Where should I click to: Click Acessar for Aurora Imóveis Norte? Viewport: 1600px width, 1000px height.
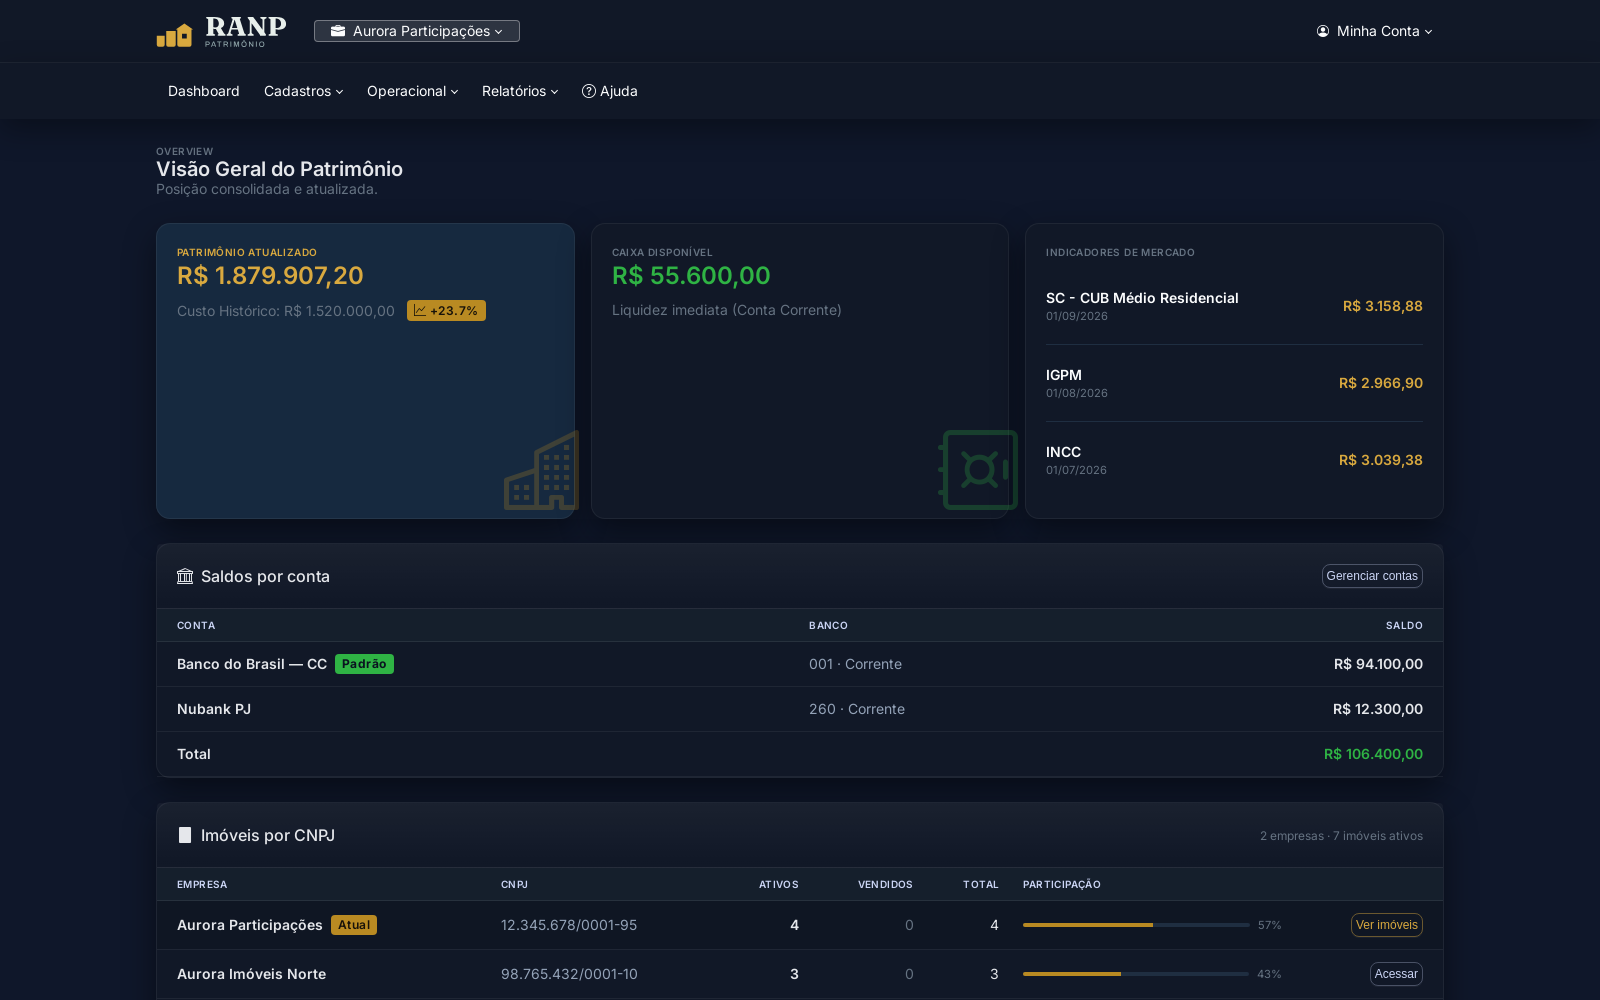1396,974
